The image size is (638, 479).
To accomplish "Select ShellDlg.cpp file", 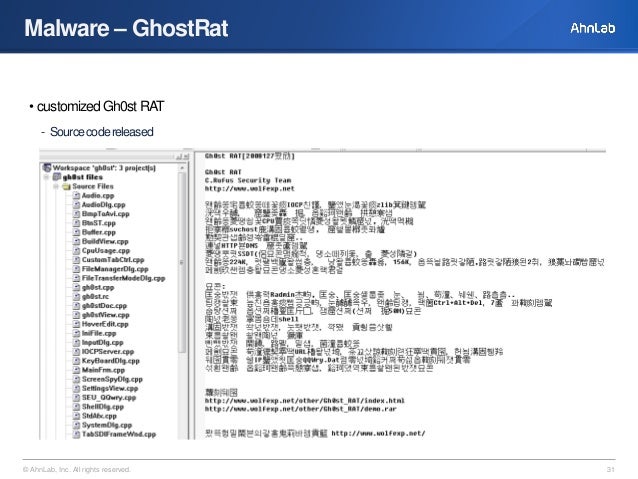I will coord(103,407).
